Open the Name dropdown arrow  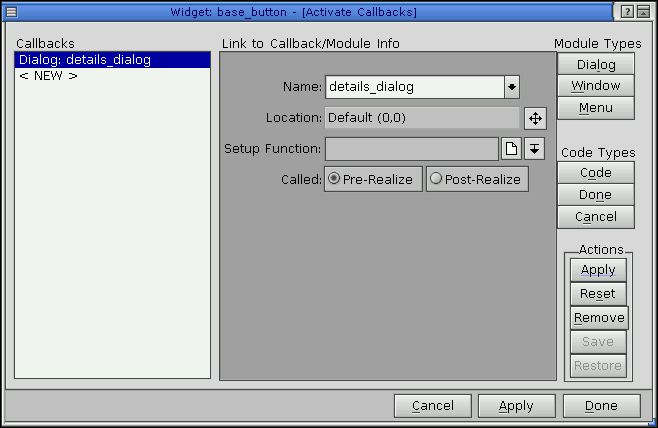click(512, 87)
